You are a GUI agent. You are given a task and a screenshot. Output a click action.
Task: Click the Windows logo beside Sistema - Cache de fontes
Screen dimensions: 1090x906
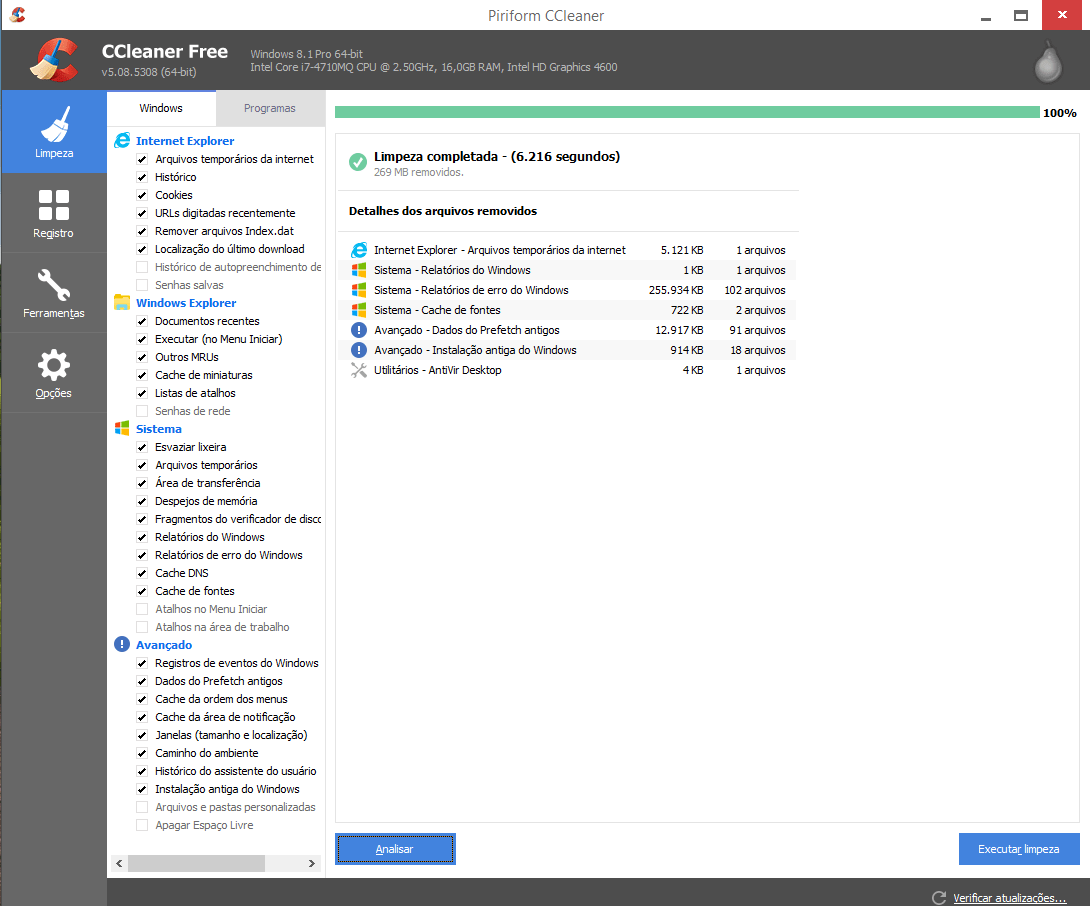coord(358,310)
